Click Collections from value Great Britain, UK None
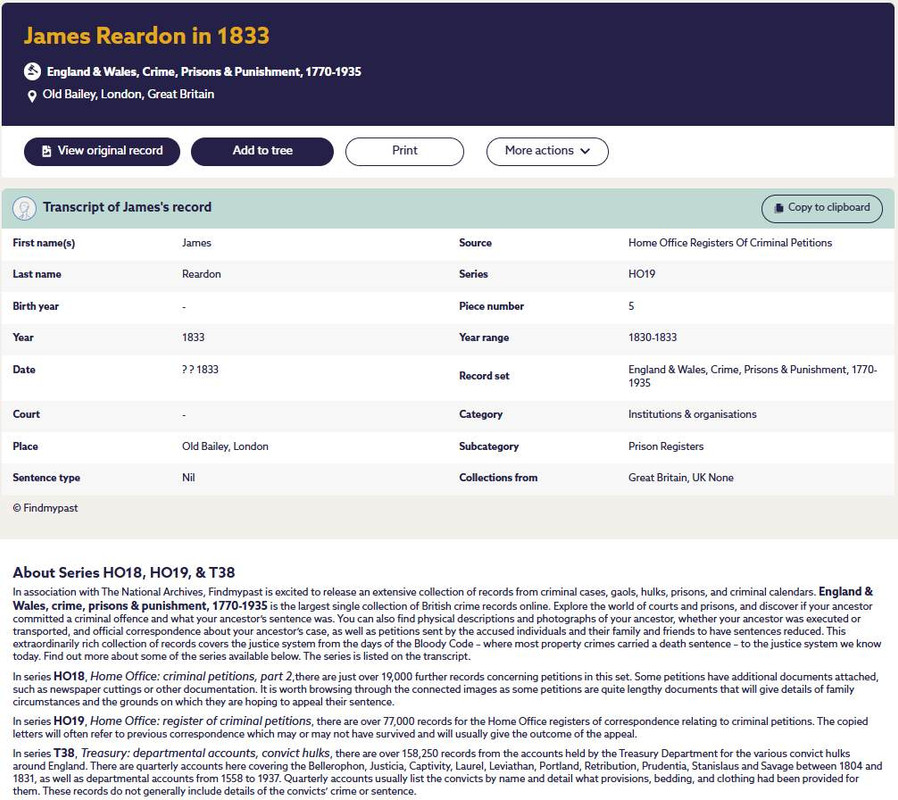This screenshot has height=800, width=898. pos(681,478)
